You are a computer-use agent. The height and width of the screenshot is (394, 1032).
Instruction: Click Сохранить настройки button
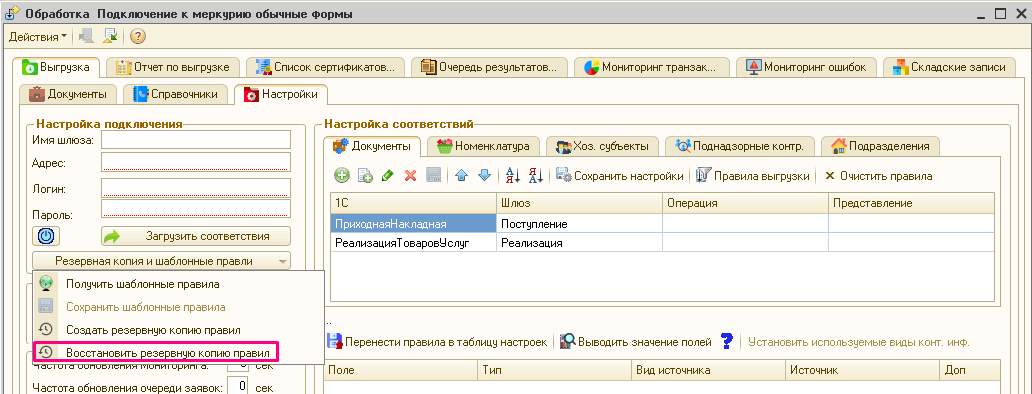[620, 176]
